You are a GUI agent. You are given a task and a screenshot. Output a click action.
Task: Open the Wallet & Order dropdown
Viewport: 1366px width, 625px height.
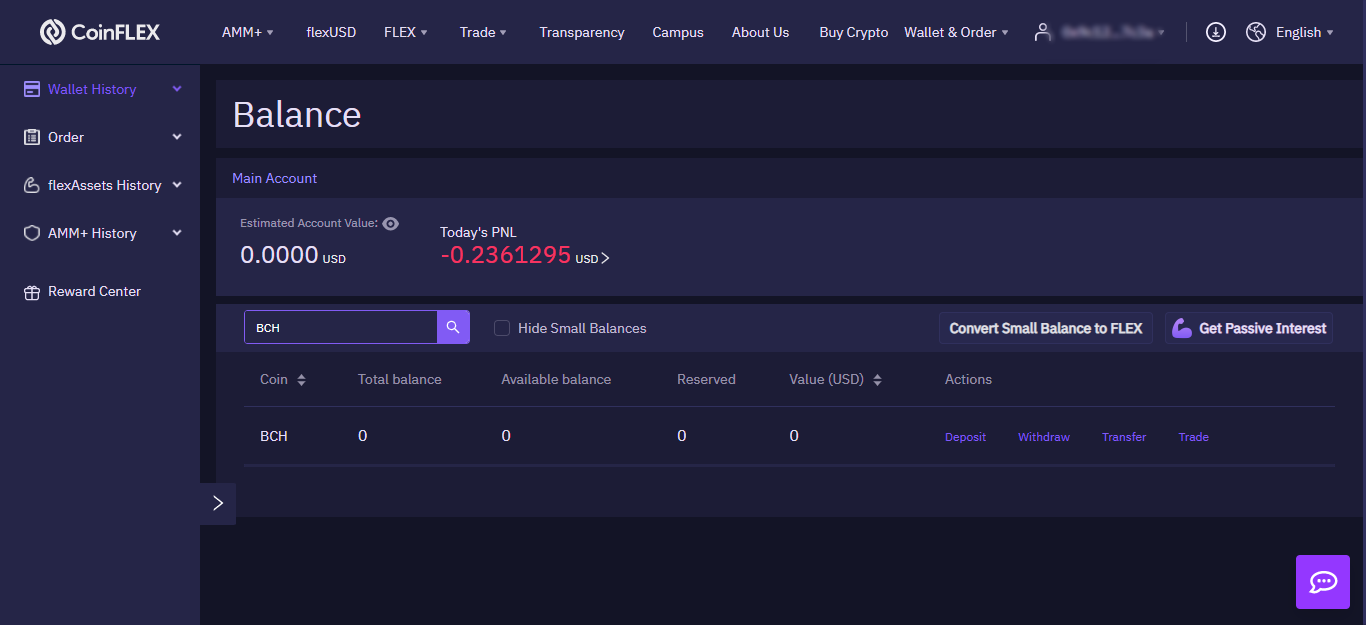click(x=956, y=32)
